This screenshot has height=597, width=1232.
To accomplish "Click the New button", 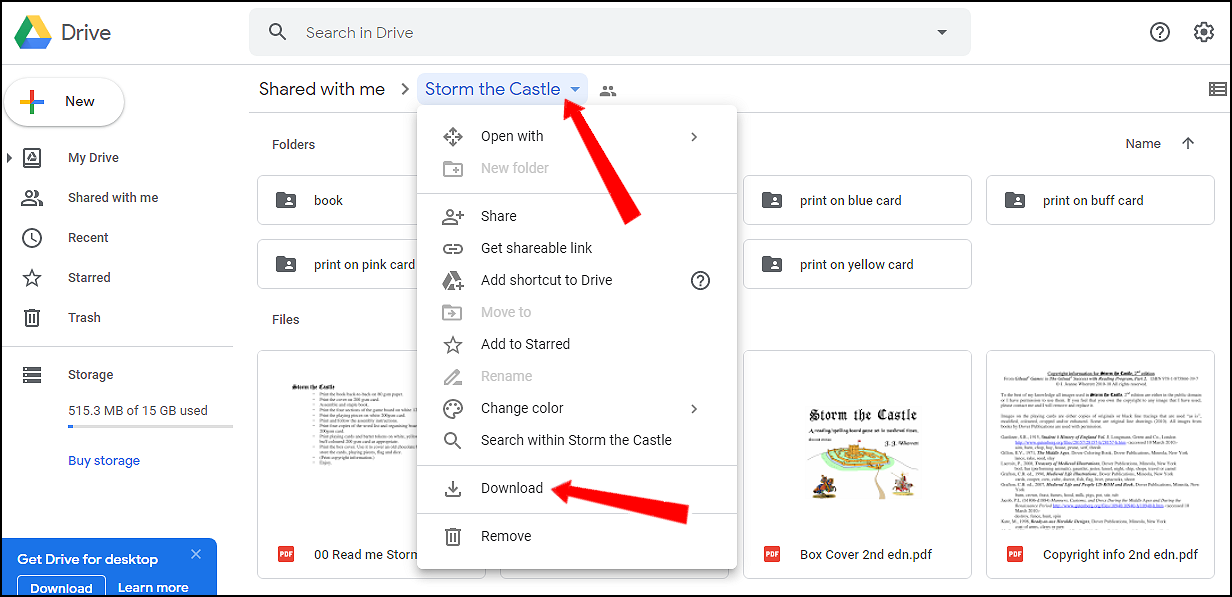I will point(64,101).
